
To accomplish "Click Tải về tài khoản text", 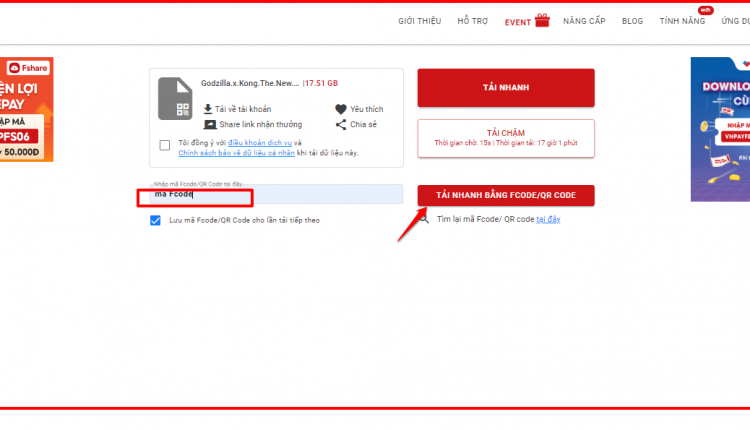I will tap(243, 109).
